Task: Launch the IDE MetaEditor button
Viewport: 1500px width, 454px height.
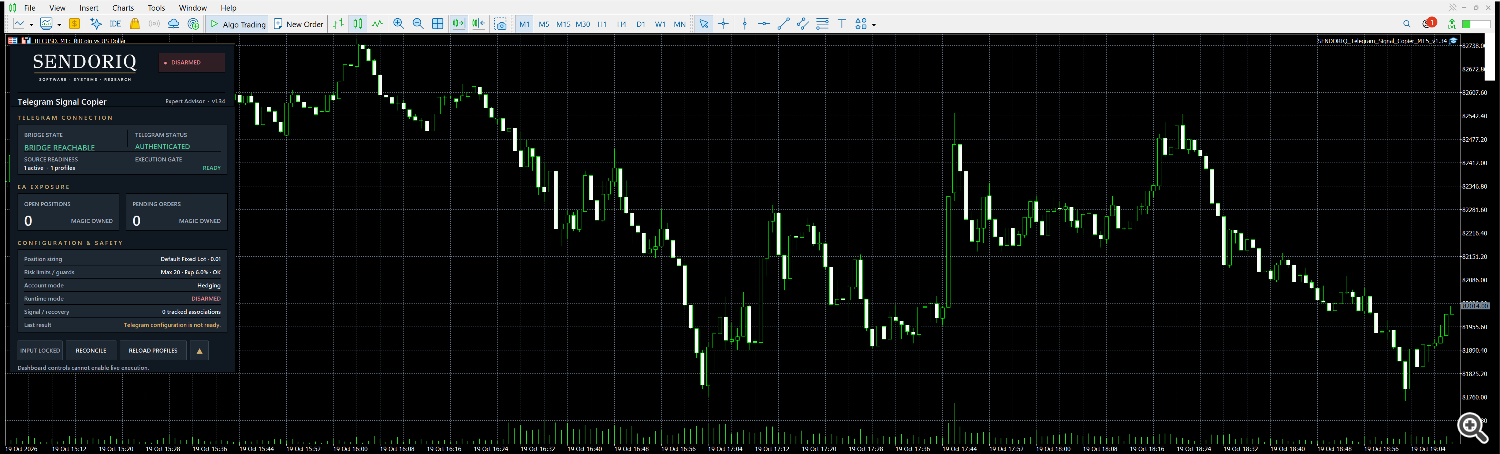Action: [115, 23]
